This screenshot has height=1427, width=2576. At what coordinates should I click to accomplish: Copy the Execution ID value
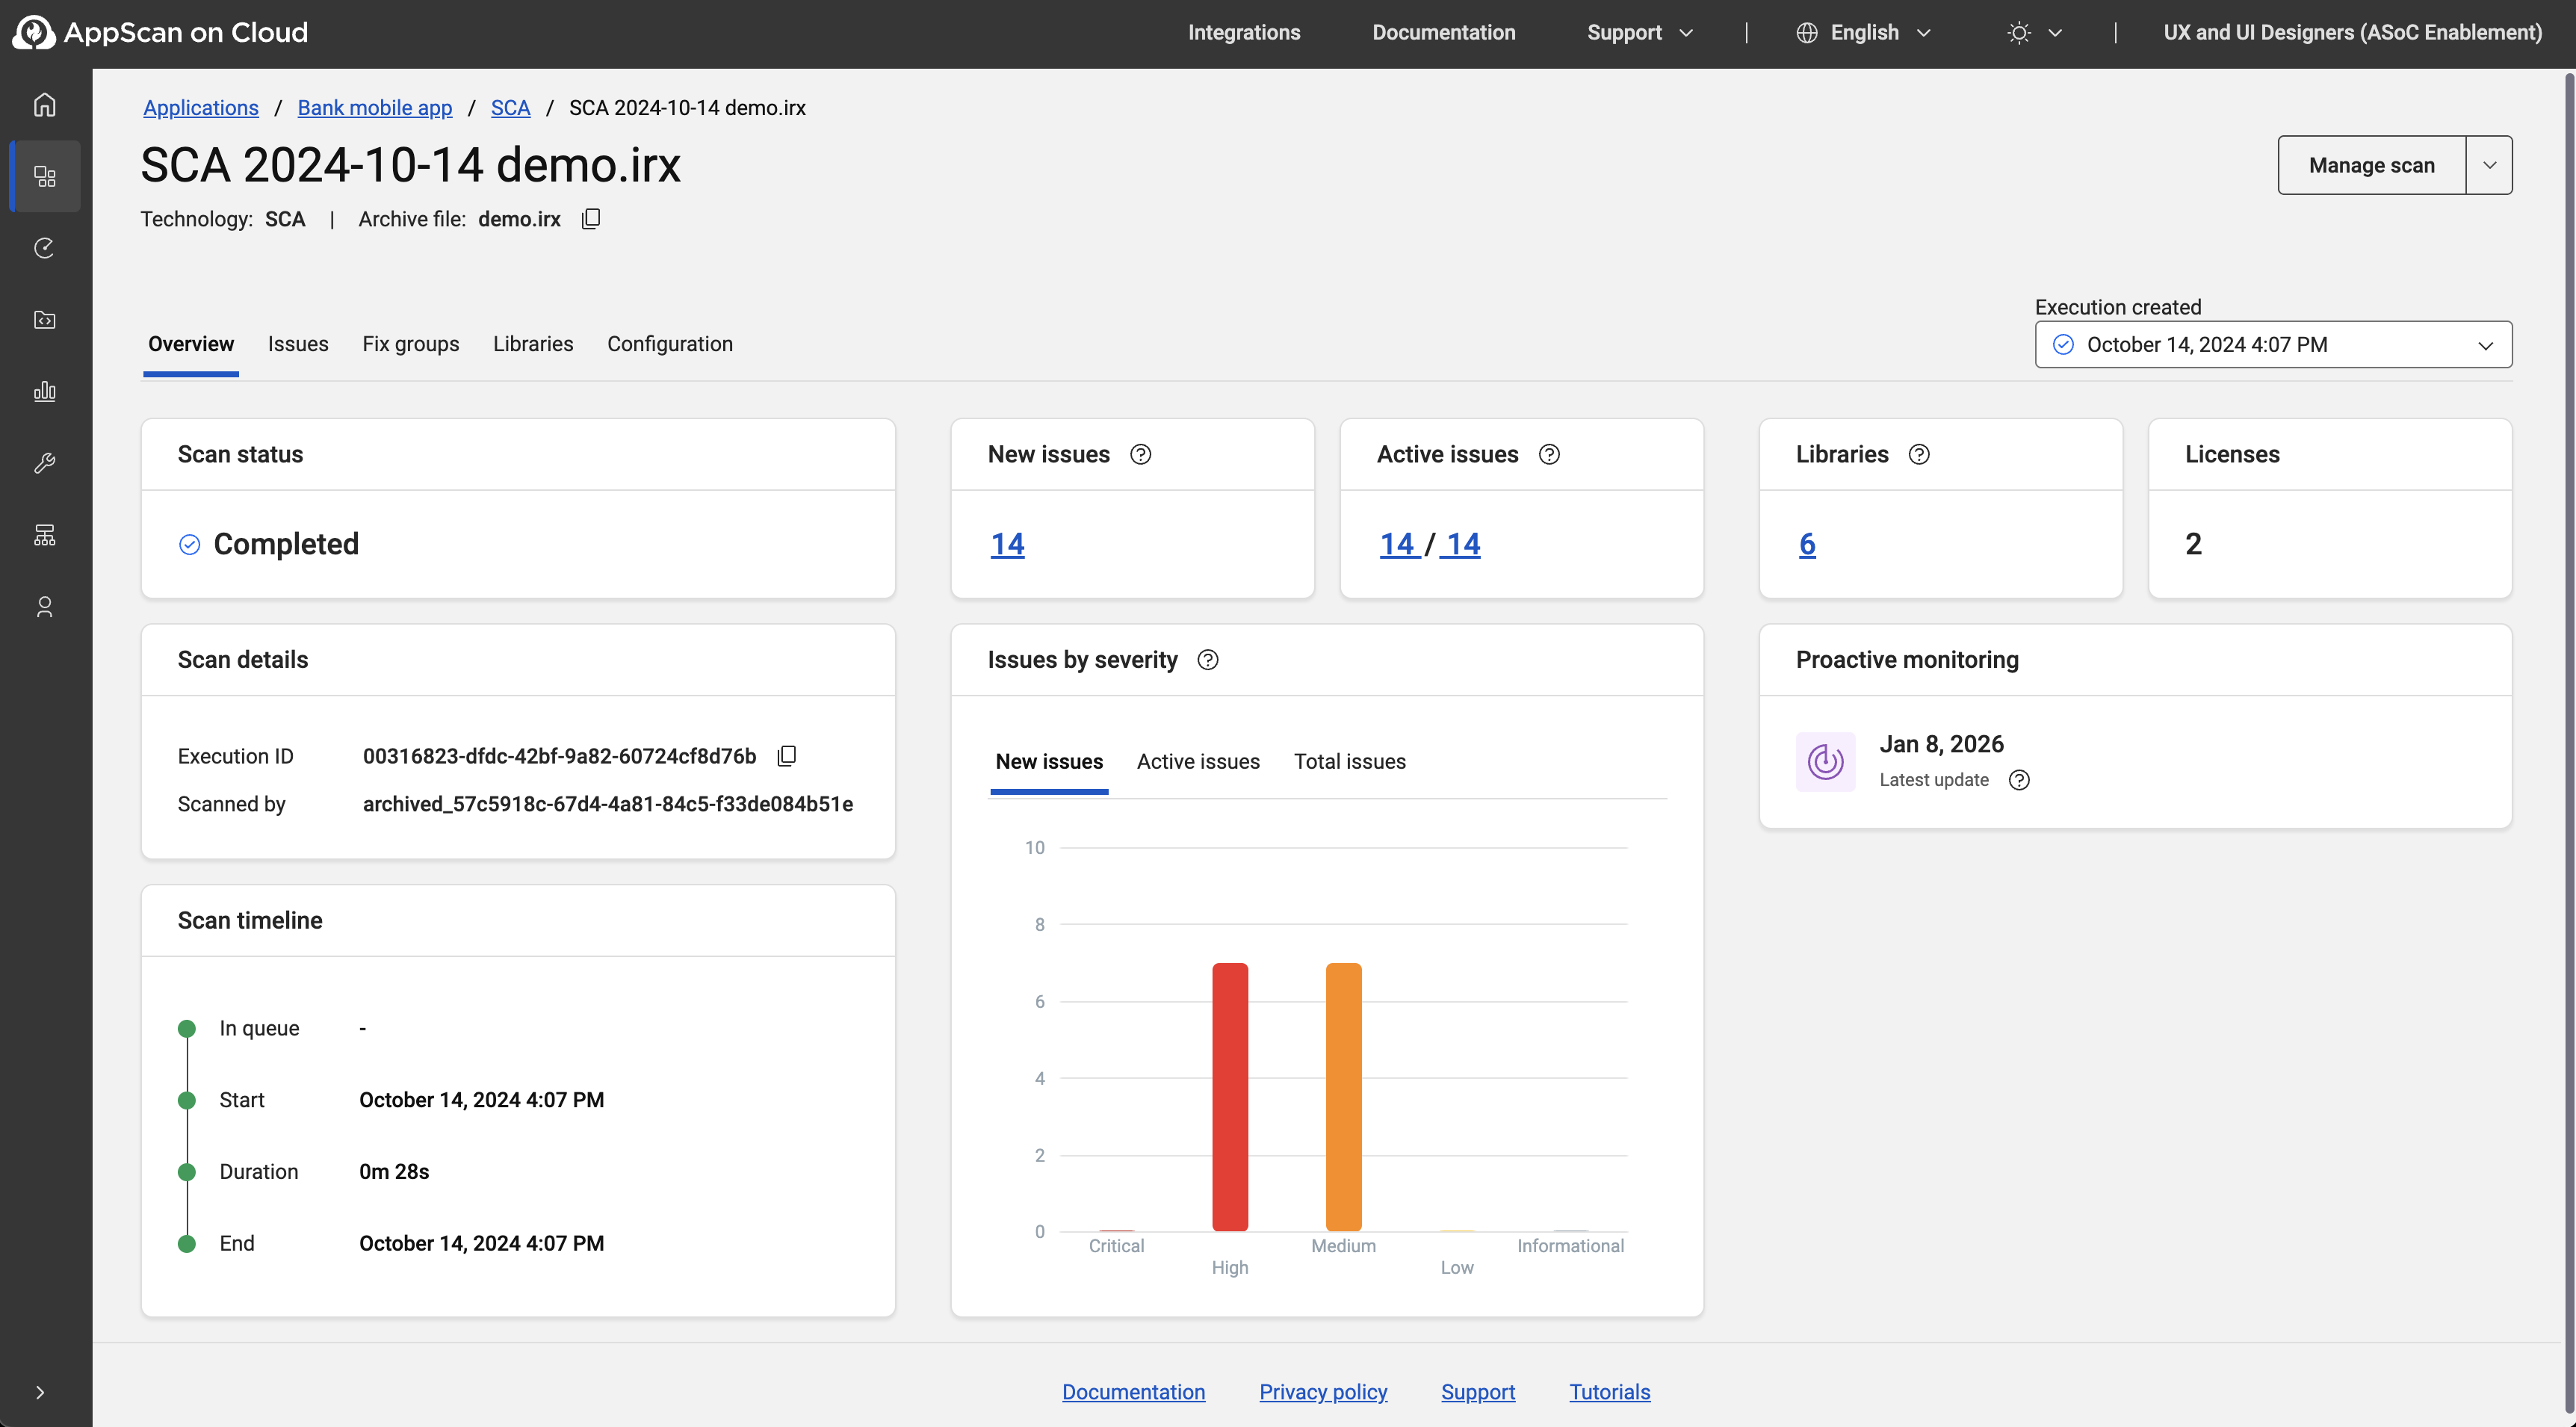click(x=787, y=756)
